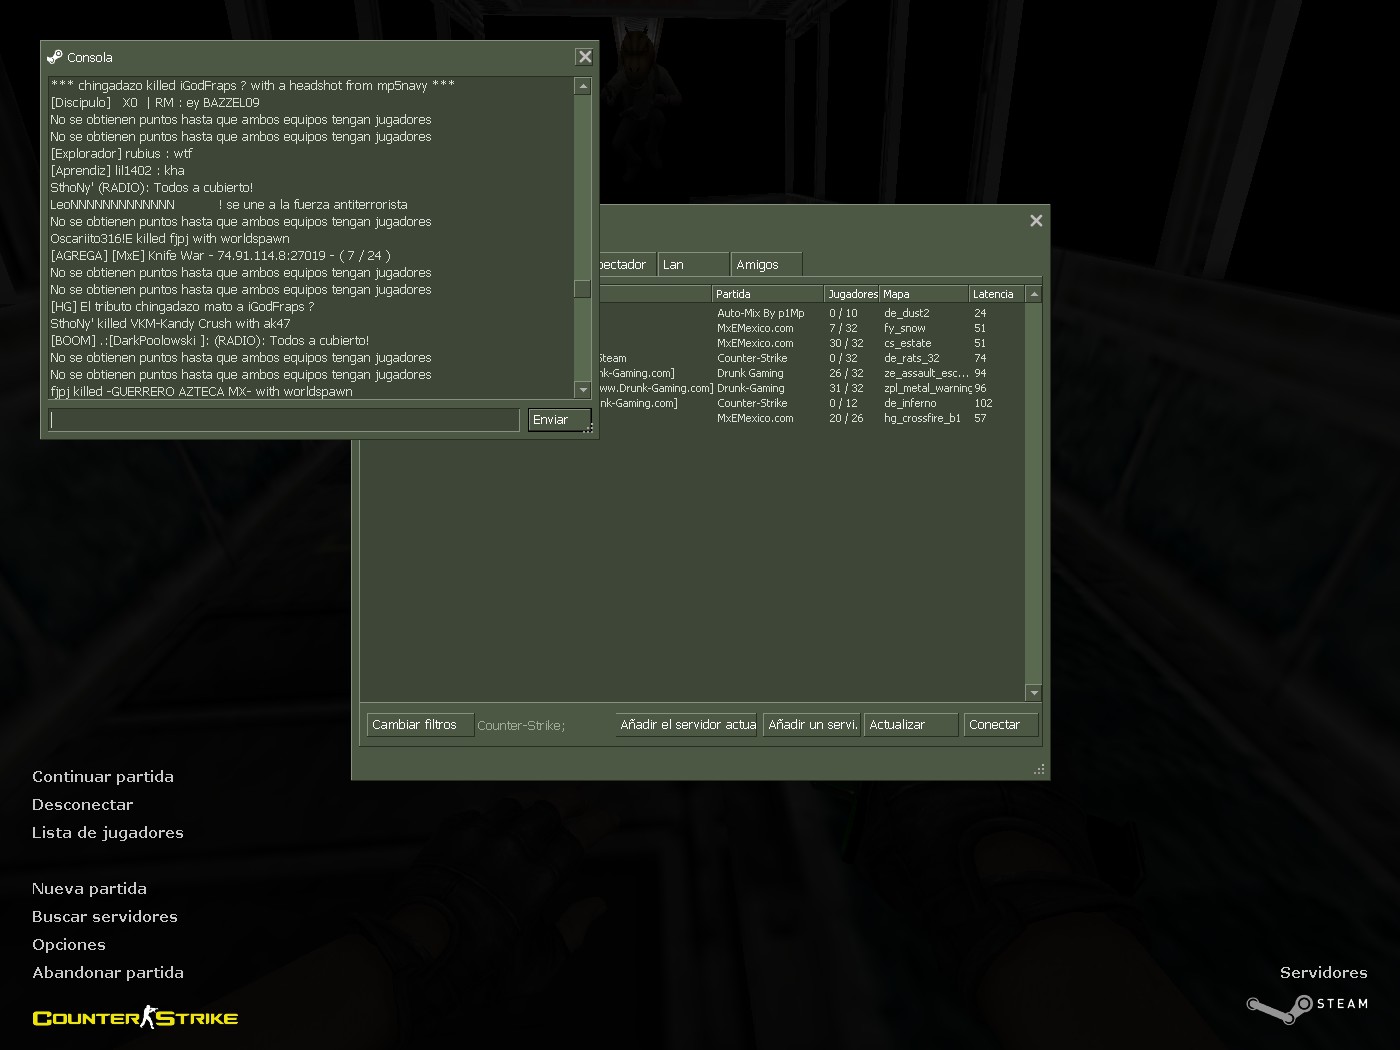Select the de_inferno server row
This screenshot has height=1050, width=1400.
click(x=812, y=403)
